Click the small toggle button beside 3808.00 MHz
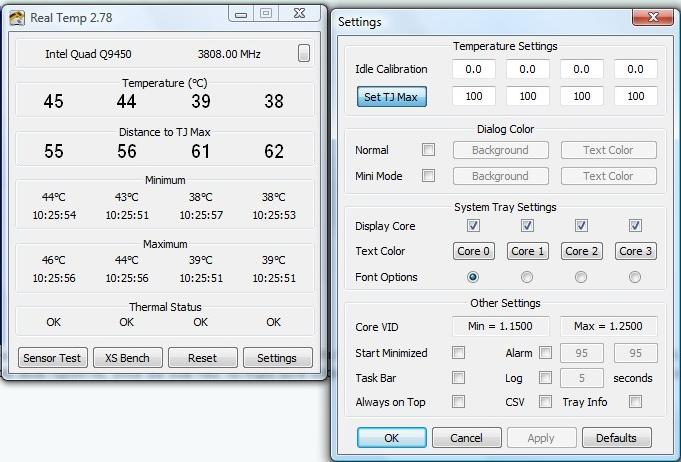The image size is (681, 462). tap(304, 53)
